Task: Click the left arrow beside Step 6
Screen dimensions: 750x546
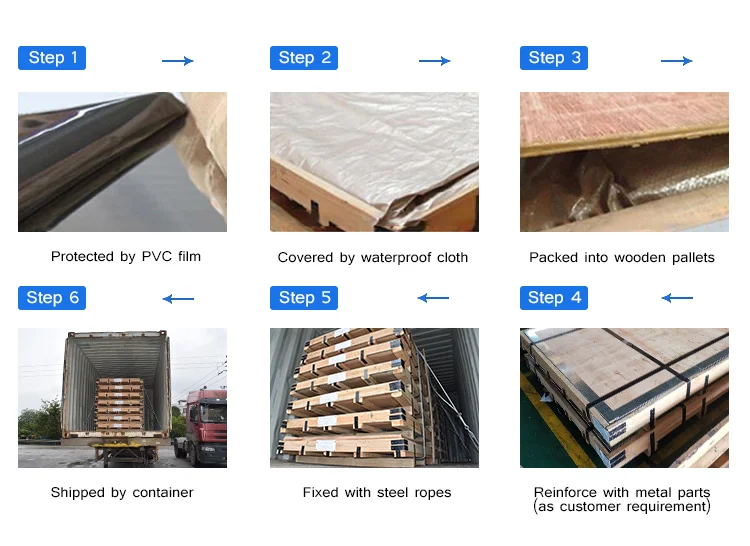Action: click(178, 299)
